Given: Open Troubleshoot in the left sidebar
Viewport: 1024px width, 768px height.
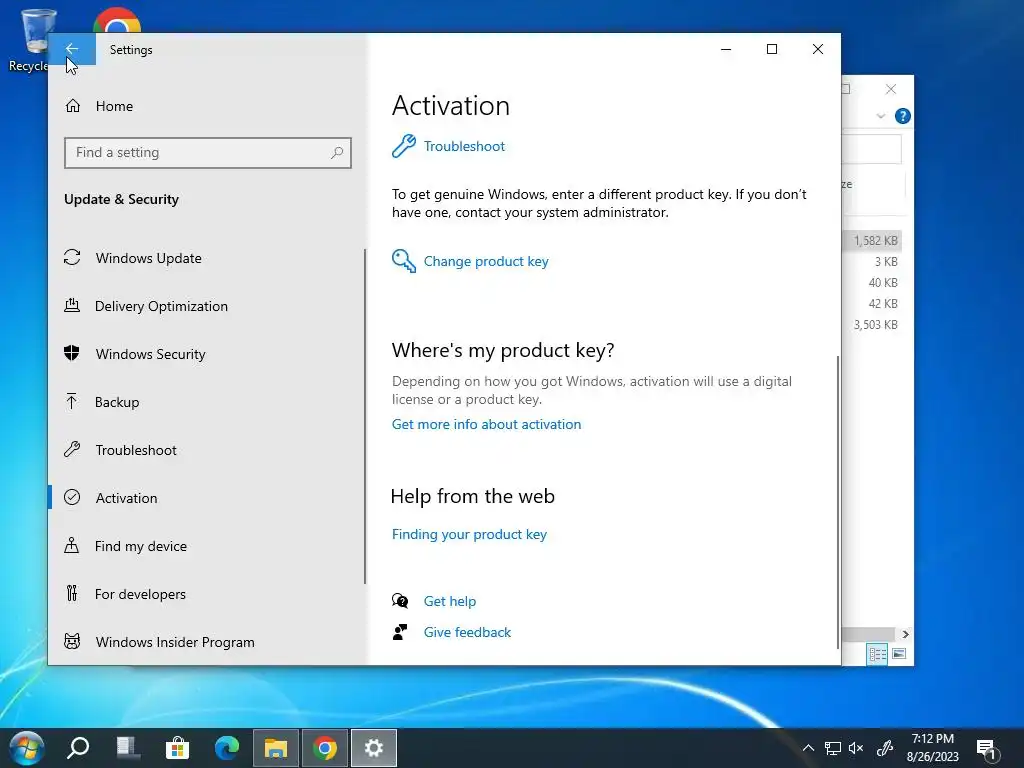Looking at the screenshot, I should 136,450.
